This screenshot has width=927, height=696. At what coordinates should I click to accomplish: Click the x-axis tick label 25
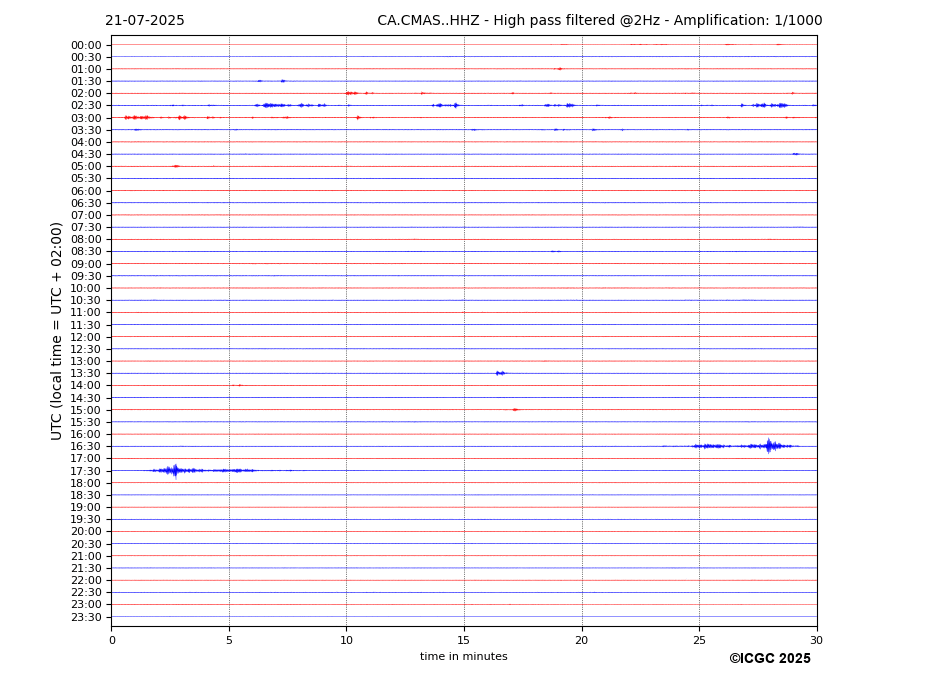click(x=699, y=640)
